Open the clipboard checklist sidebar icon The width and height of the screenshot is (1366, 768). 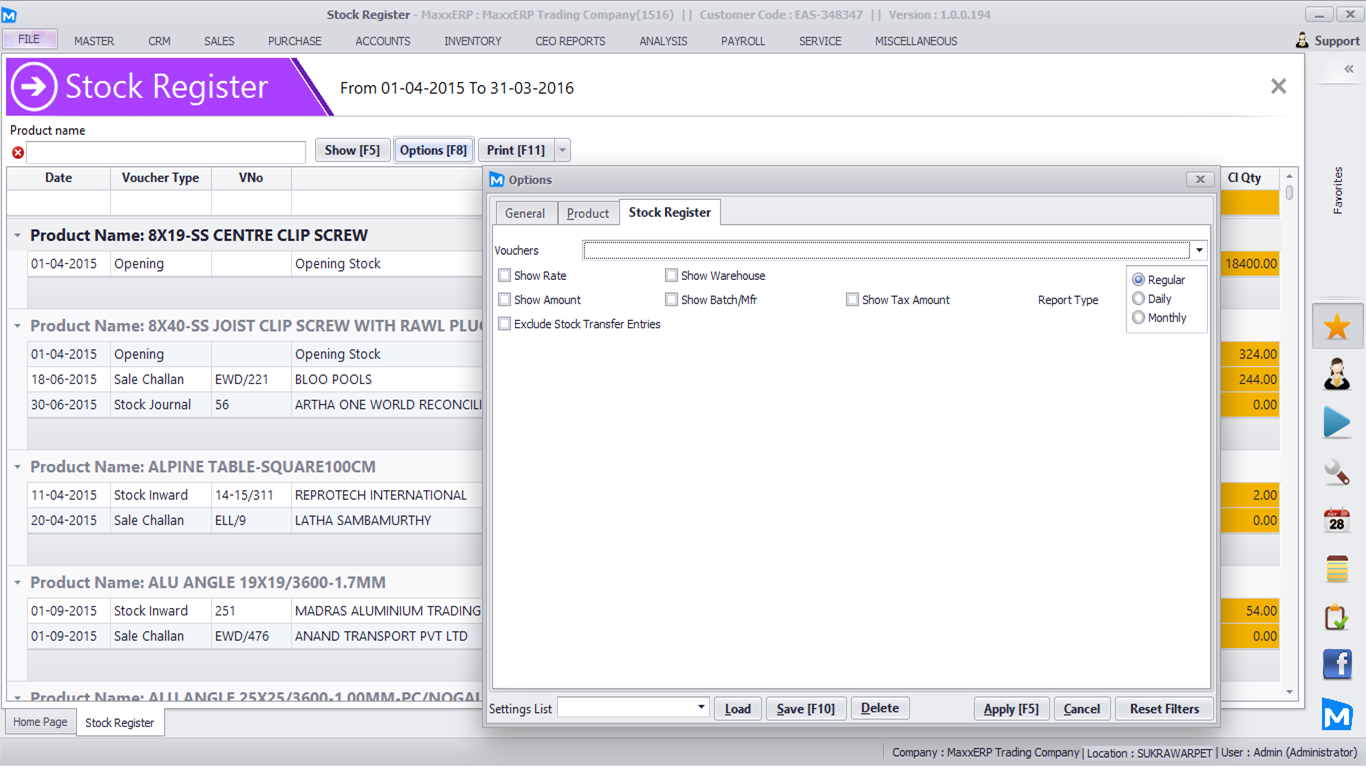[1337, 617]
